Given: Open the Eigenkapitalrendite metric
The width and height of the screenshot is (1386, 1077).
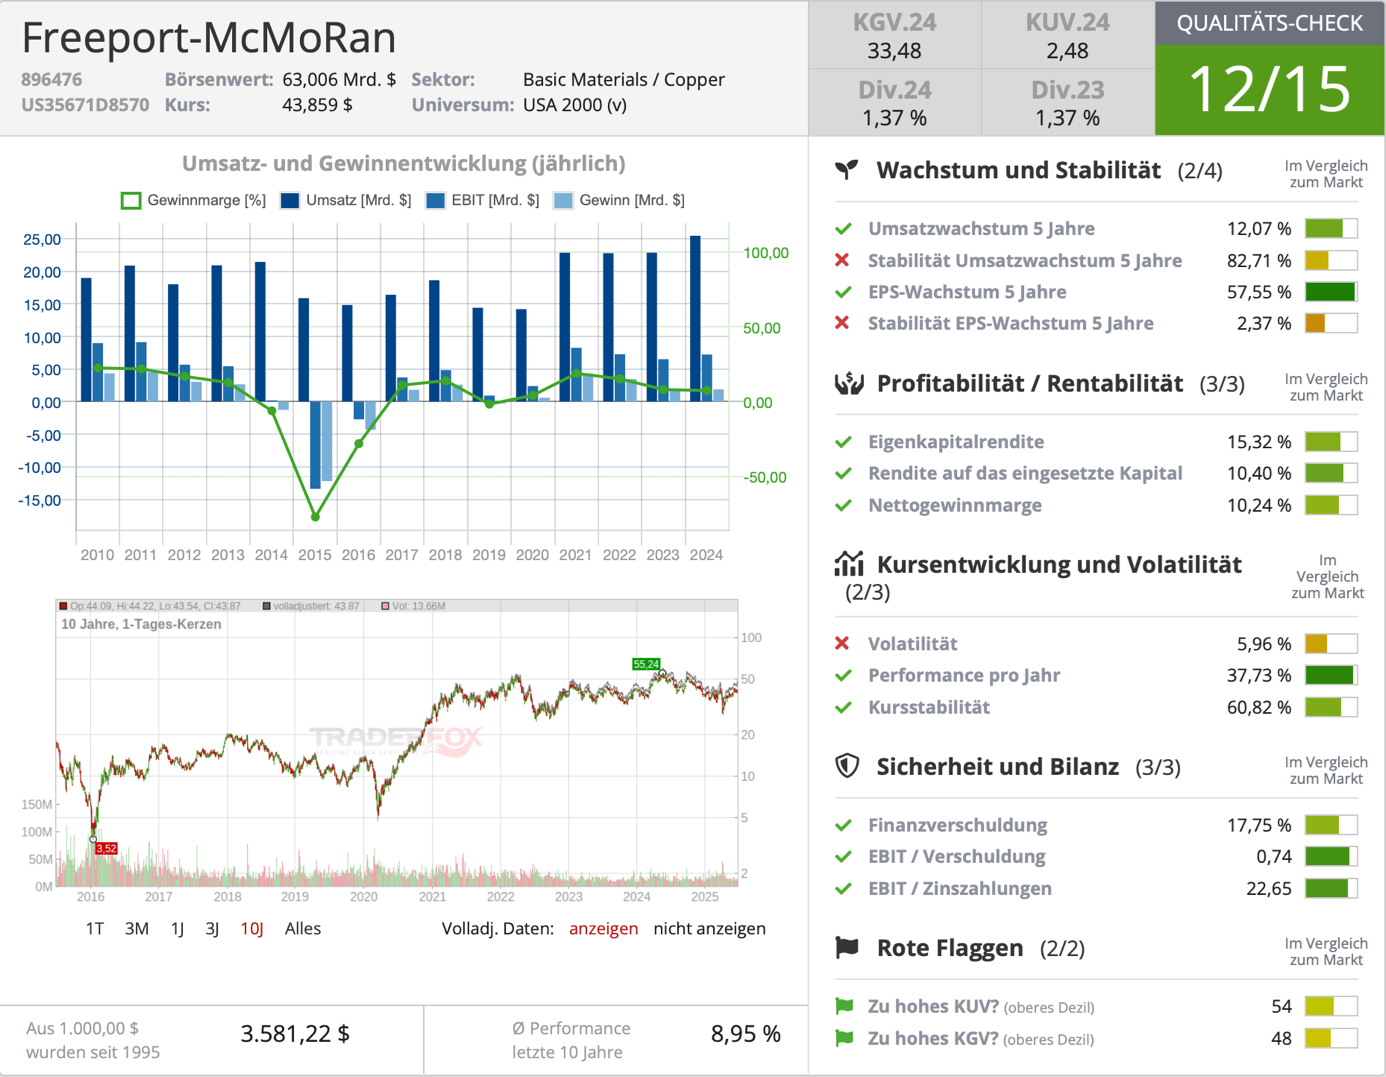Looking at the screenshot, I should coord(956,442).
